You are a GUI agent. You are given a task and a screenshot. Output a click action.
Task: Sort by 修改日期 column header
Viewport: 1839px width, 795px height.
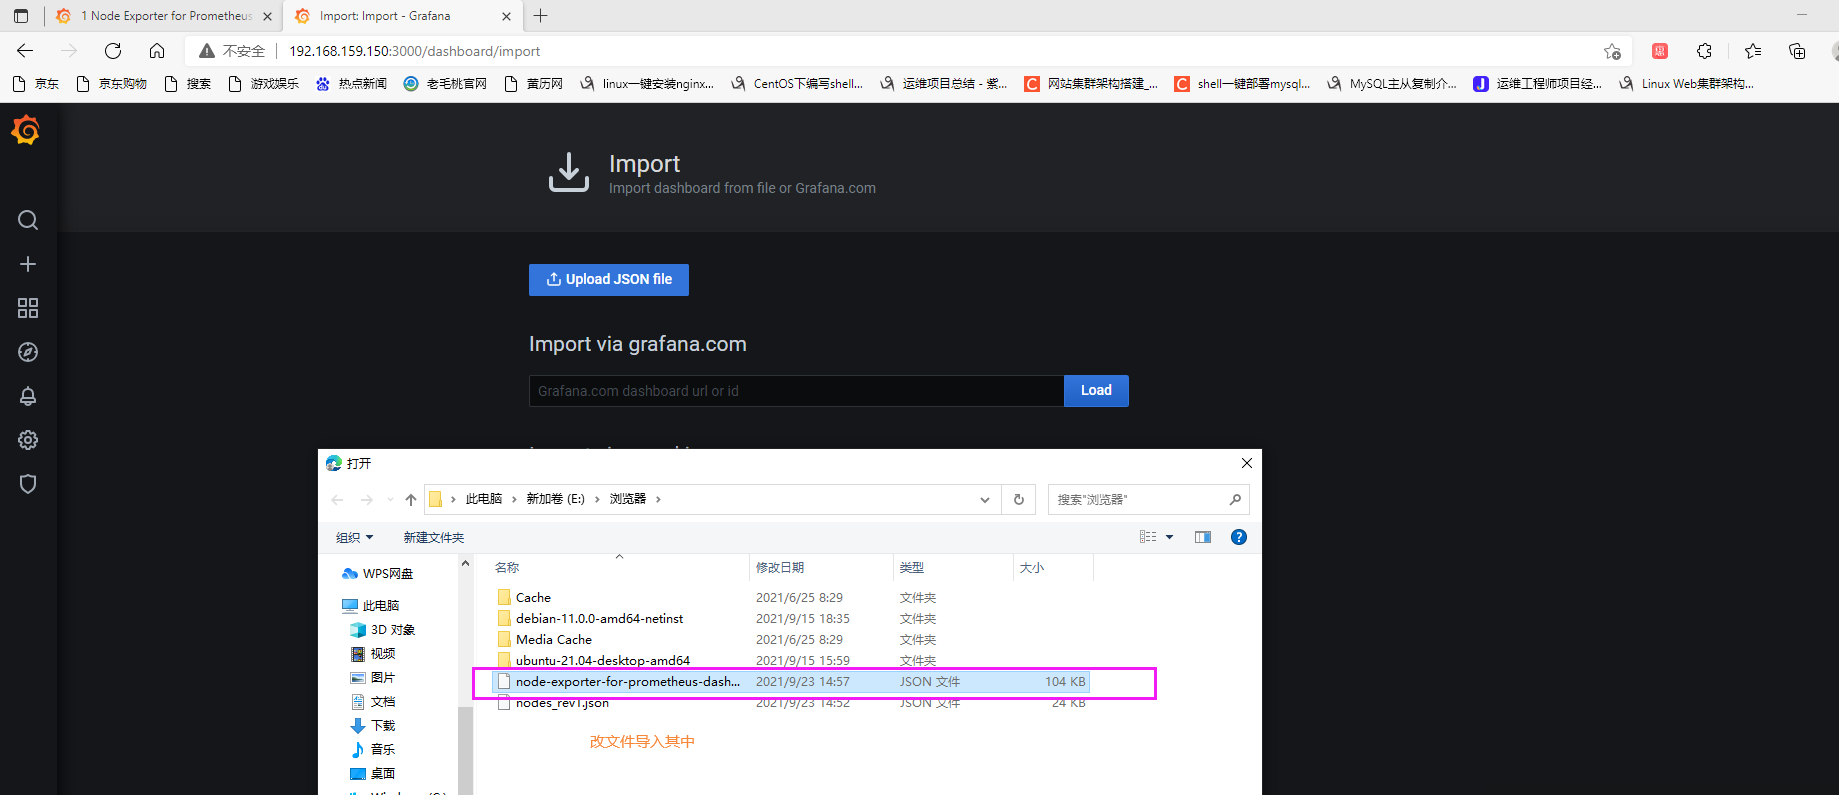780,568
